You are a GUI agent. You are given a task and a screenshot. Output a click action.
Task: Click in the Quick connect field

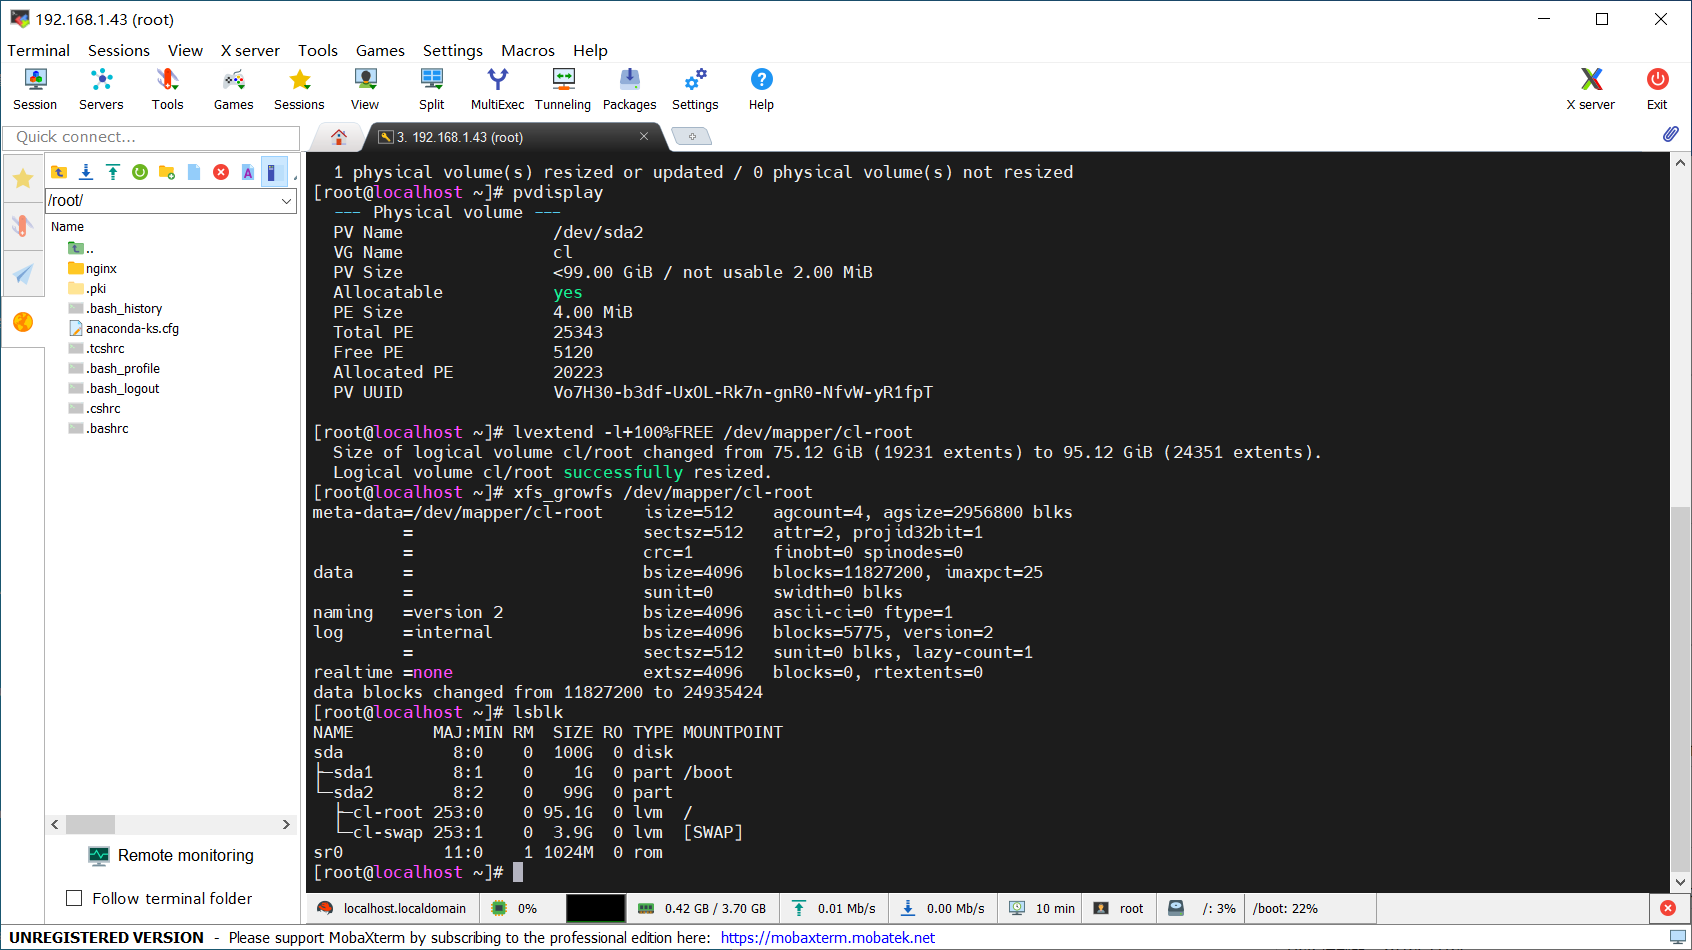coord(151,137)
